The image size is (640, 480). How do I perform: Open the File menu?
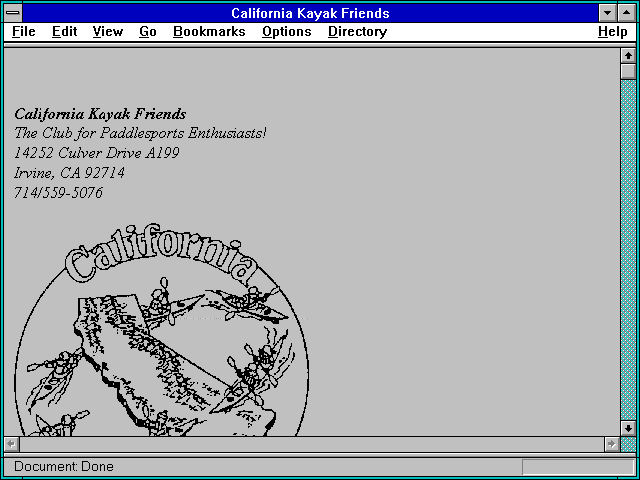coord(24,32)
